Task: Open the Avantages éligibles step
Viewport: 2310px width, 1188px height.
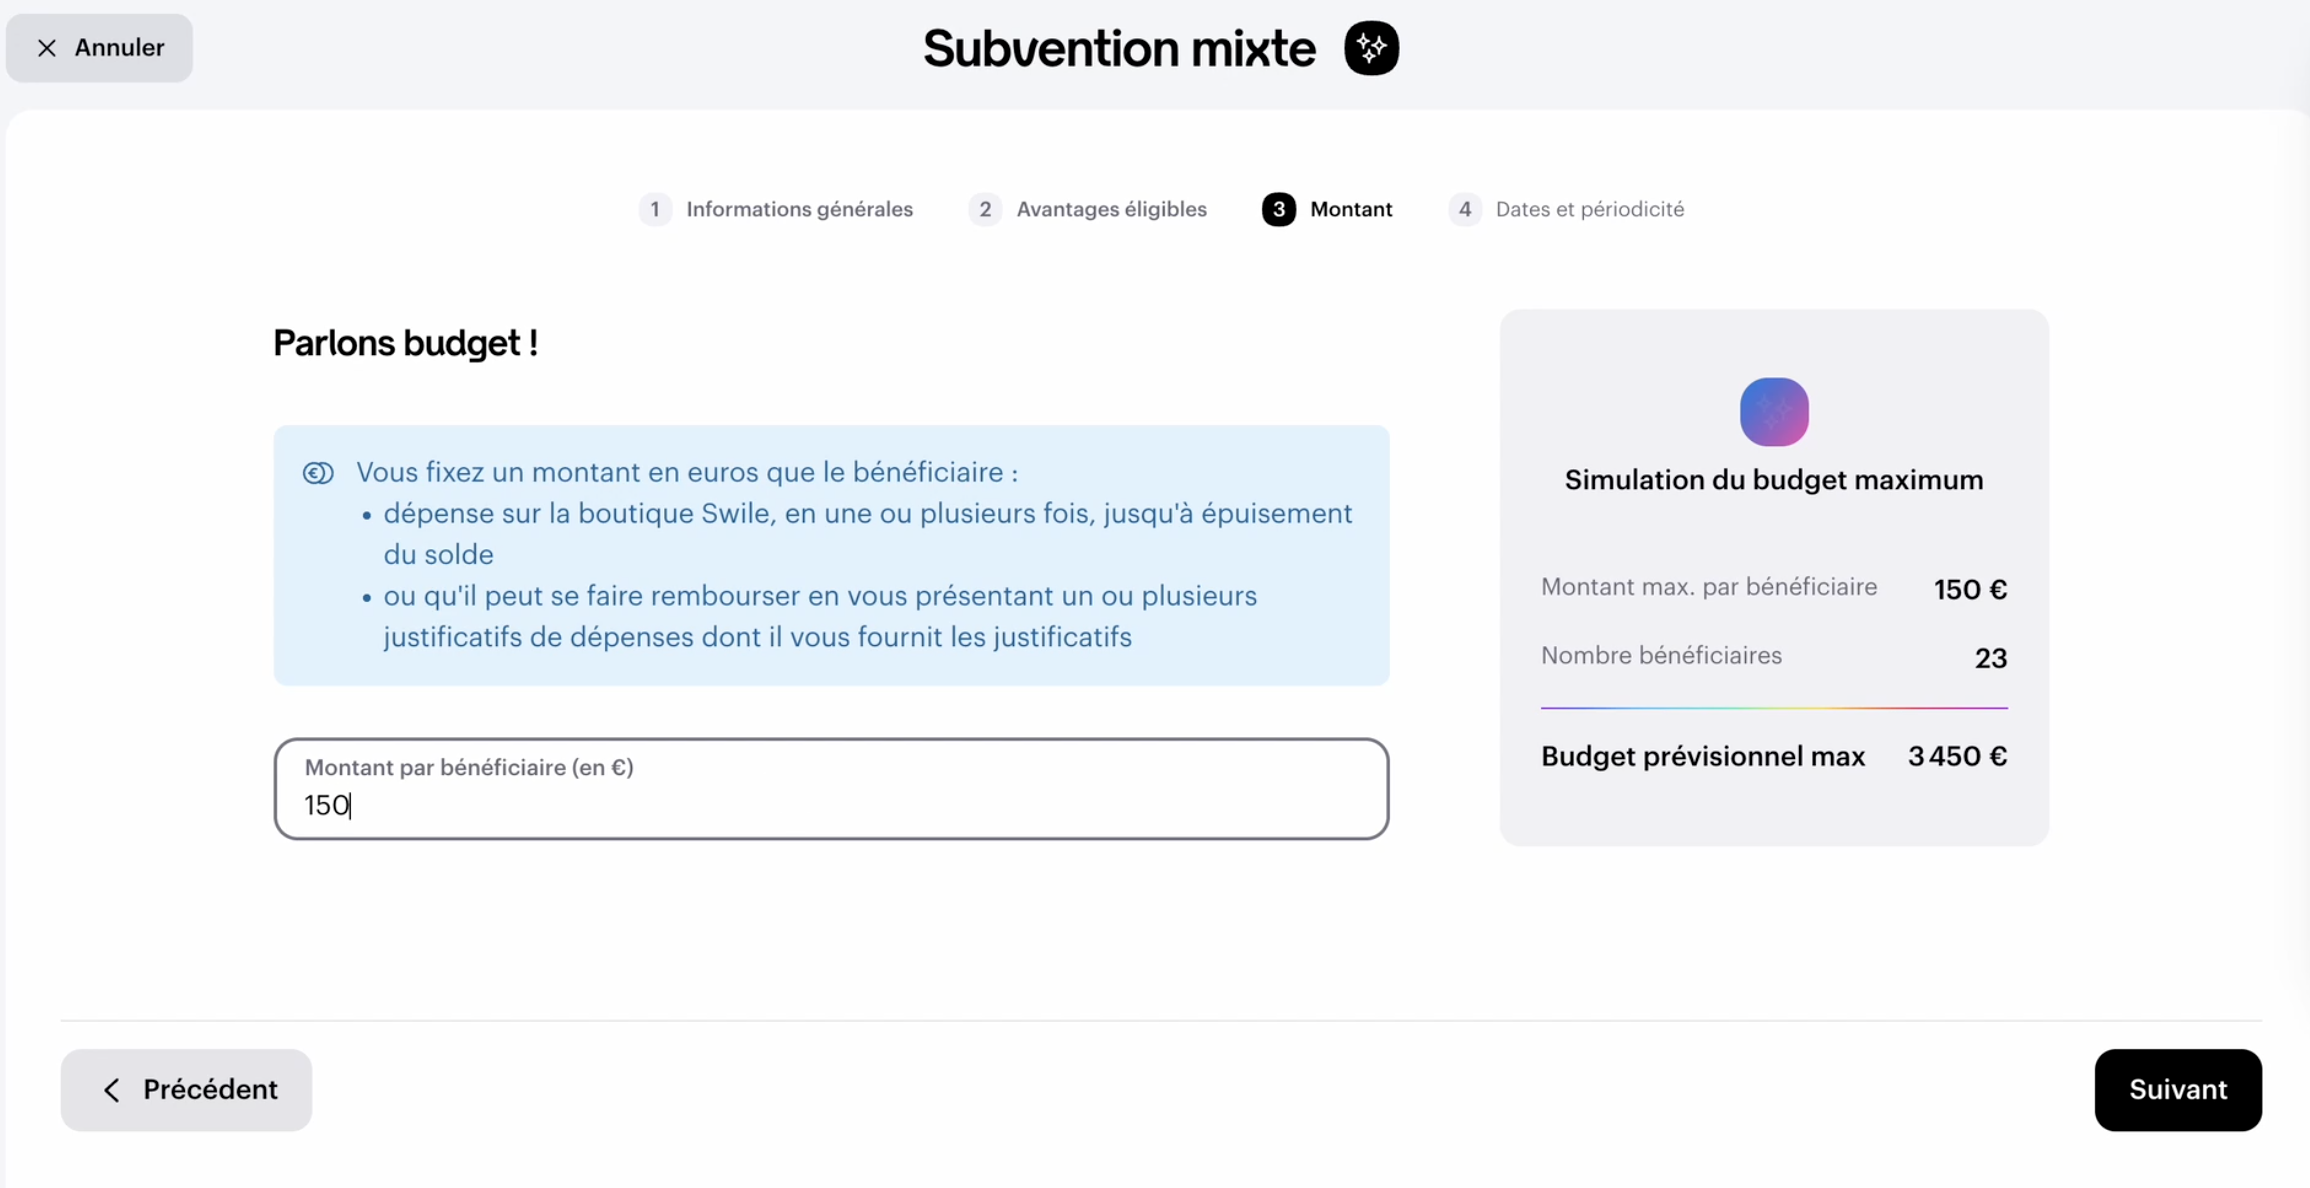Action: [1111, 209]
